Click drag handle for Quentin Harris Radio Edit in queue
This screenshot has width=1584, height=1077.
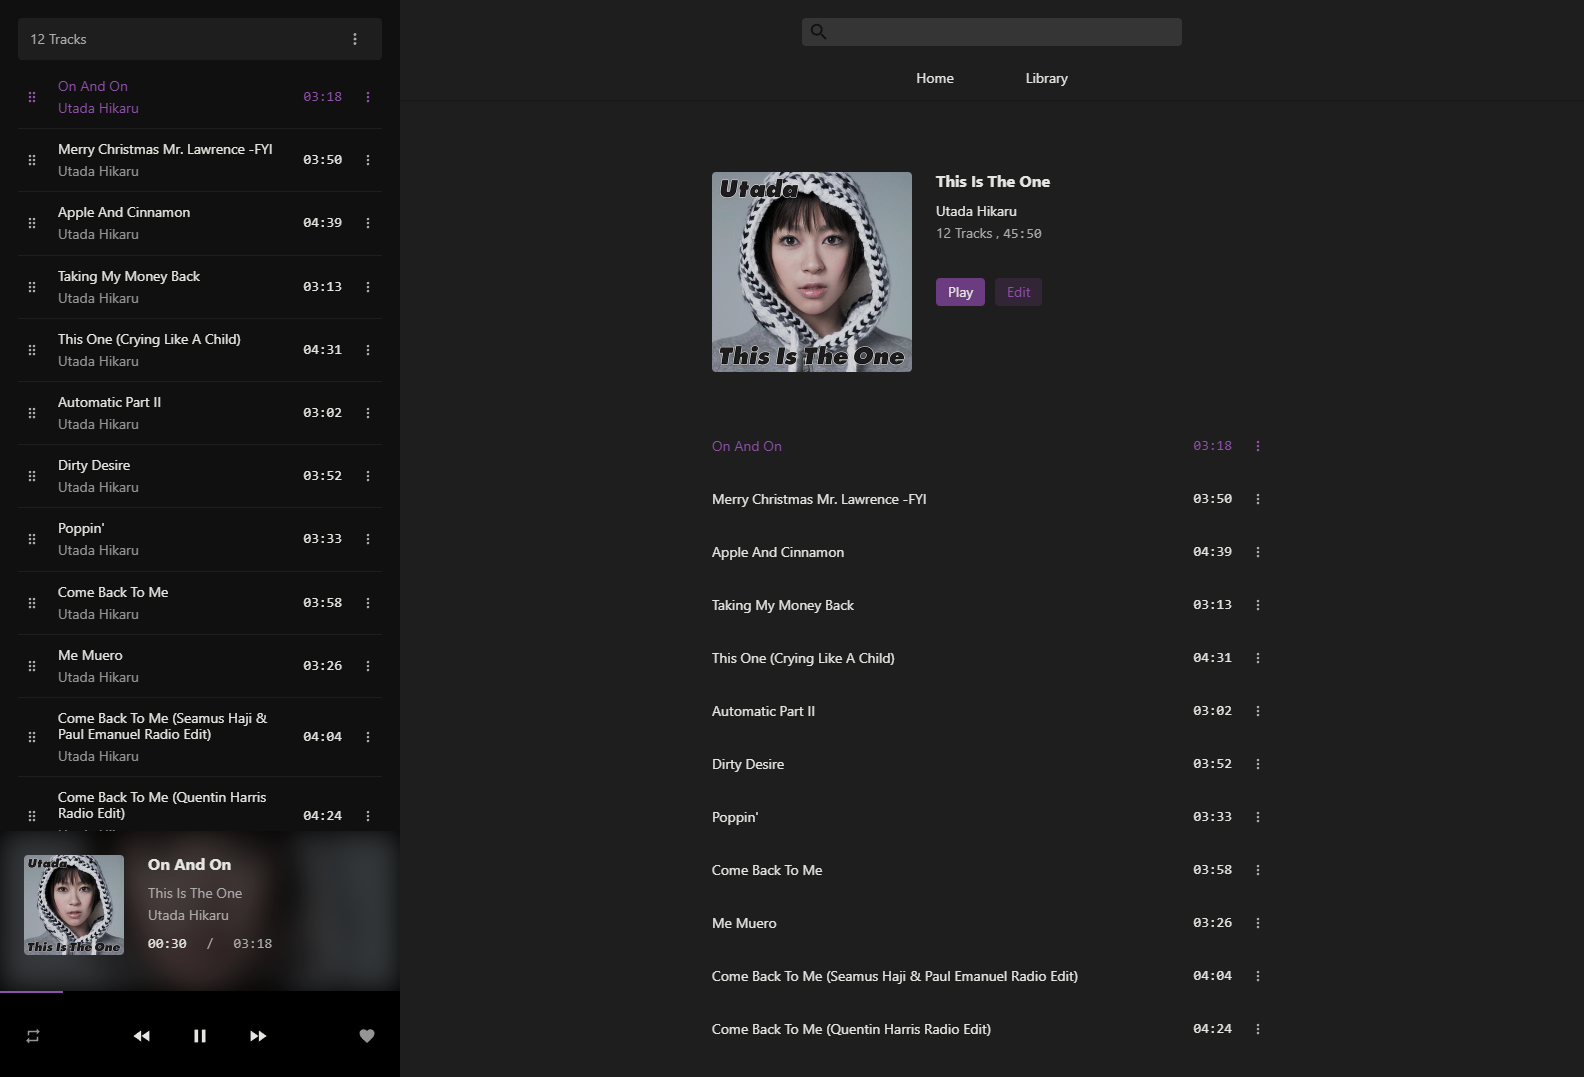tap(32, 816)
